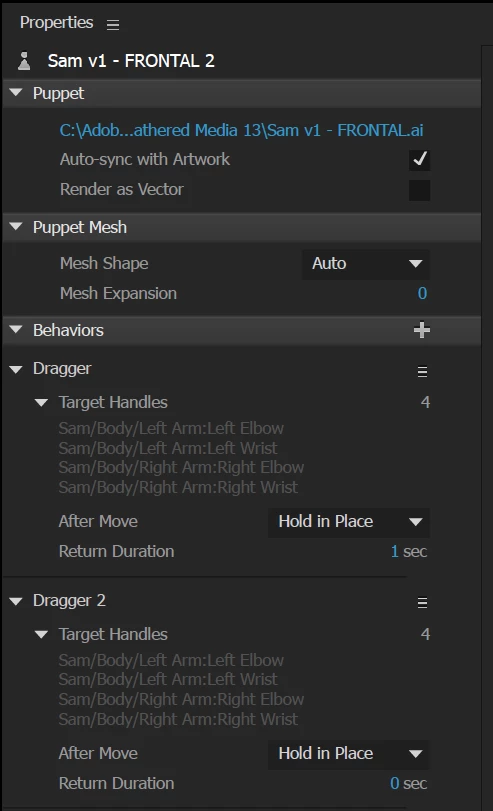Collapse Target Handles under Dragger
Viewport: 493px width, 811px height.
click(41, 402)
